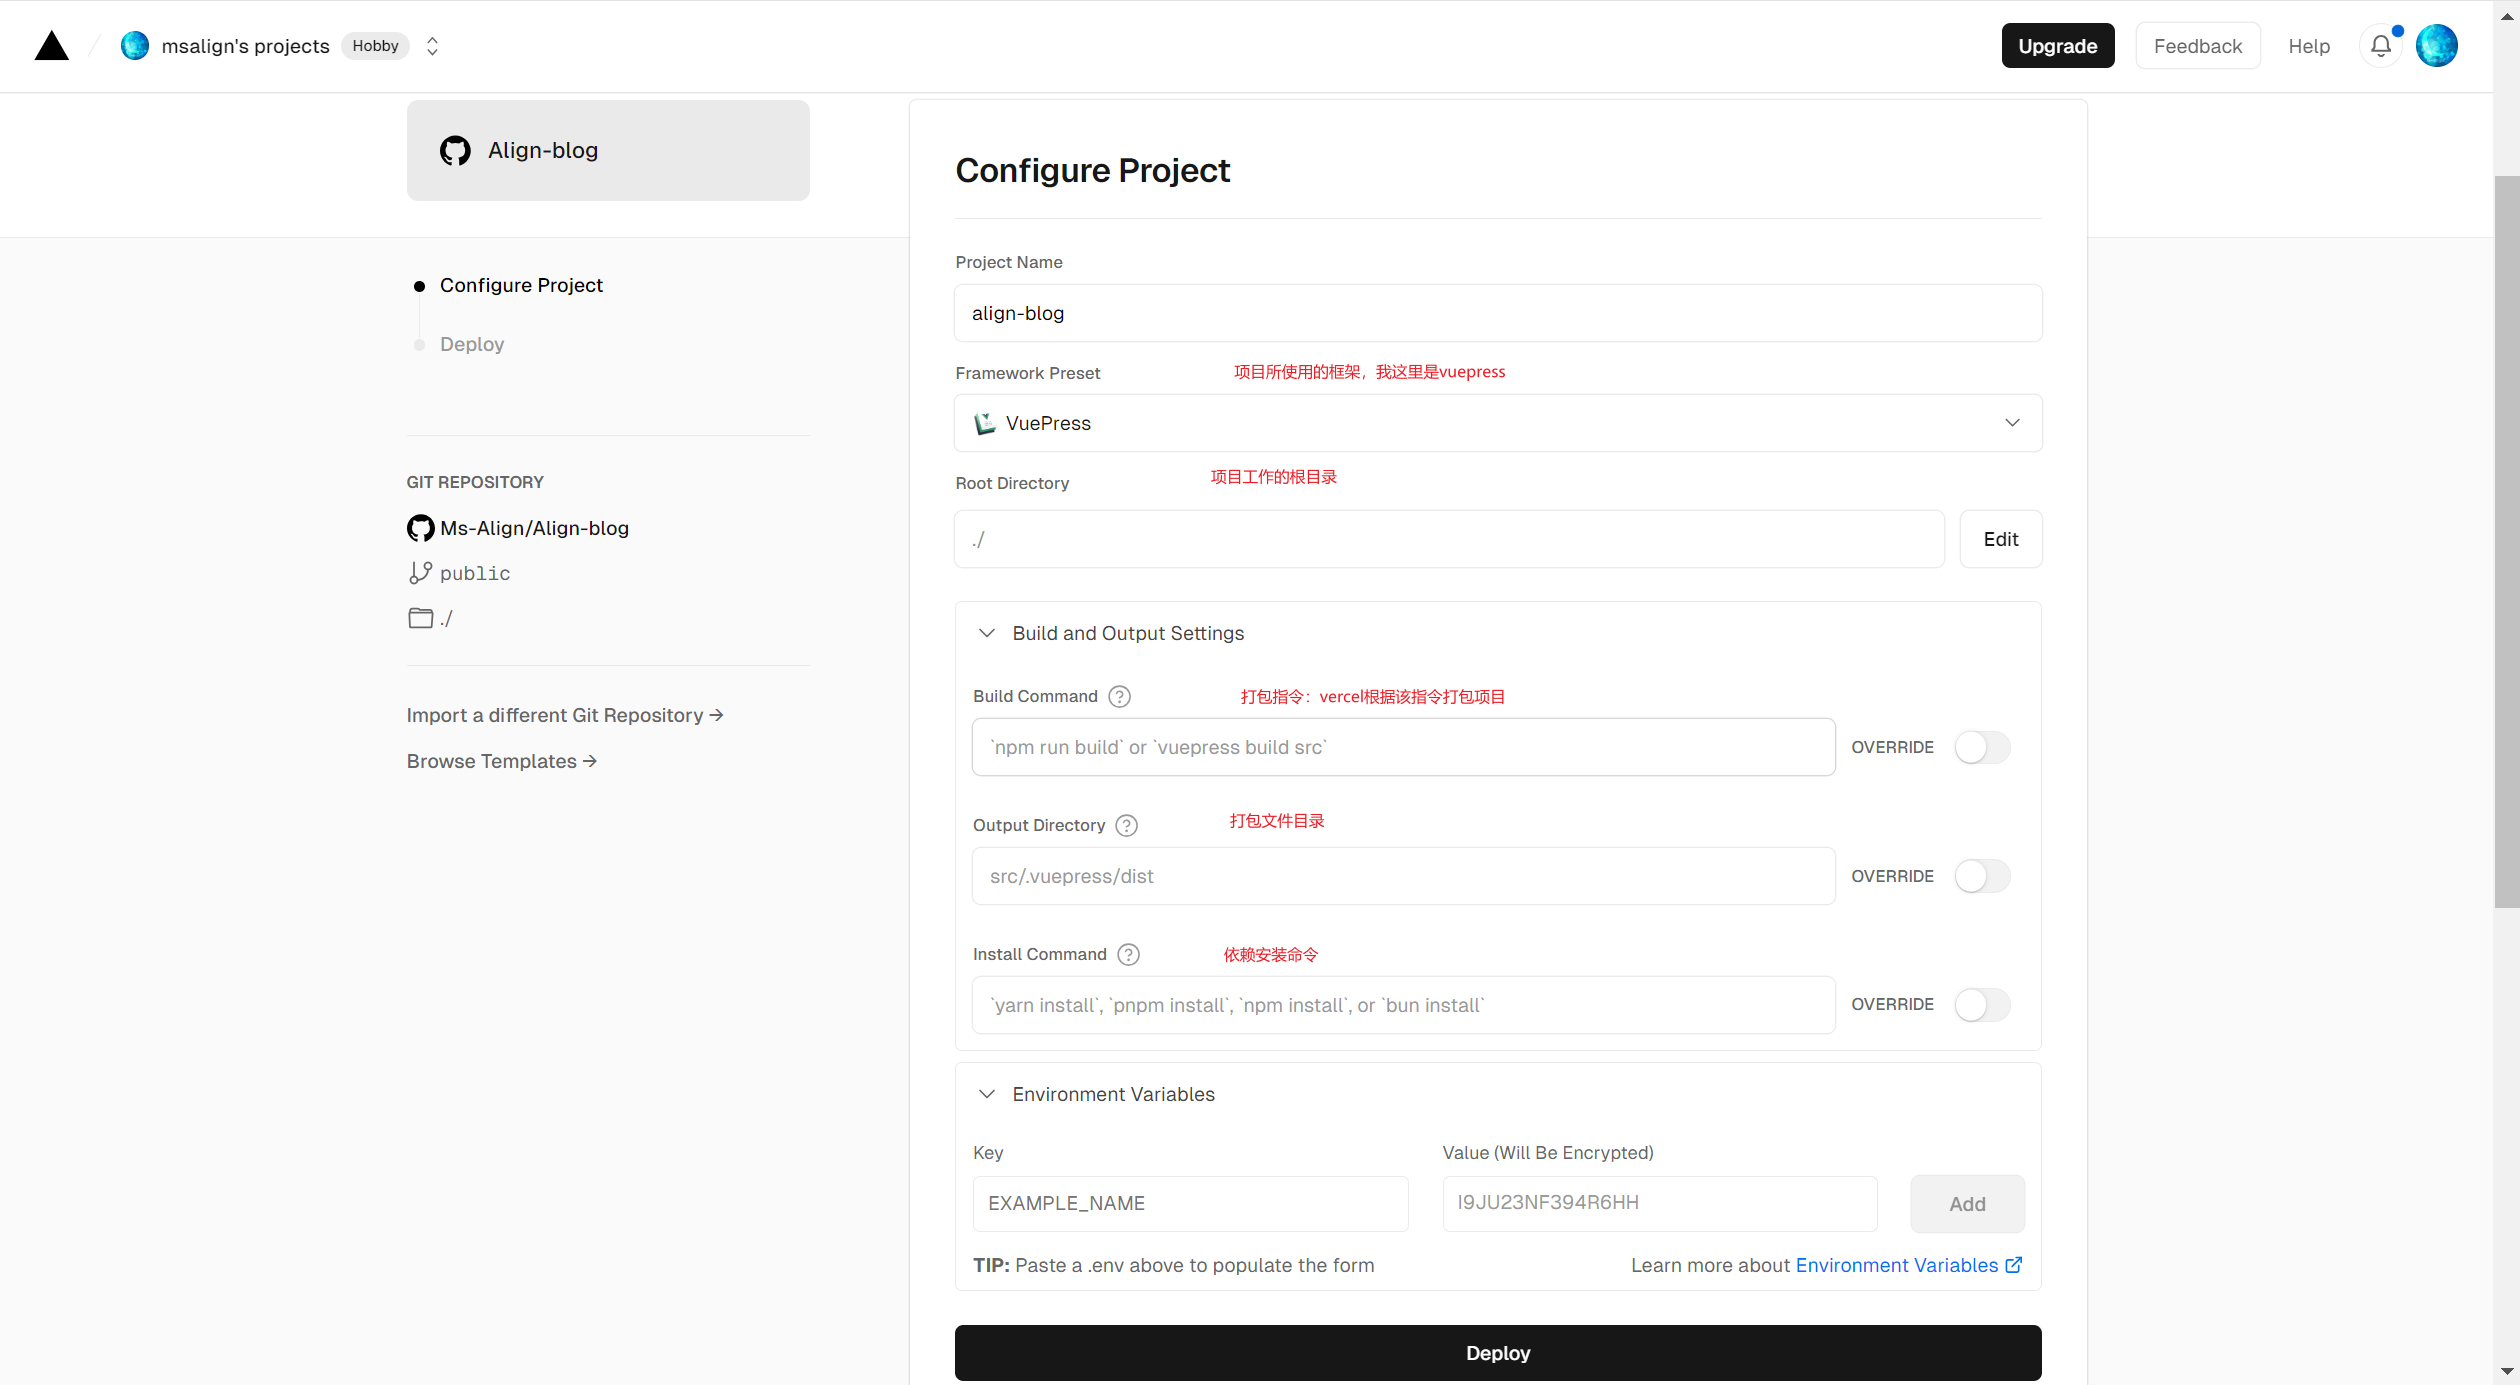Image resolution: width=2520 pixels, height=1385 pixels.
Task: Click the page vertical scrollbar thumb
Action: (2506, 542)
